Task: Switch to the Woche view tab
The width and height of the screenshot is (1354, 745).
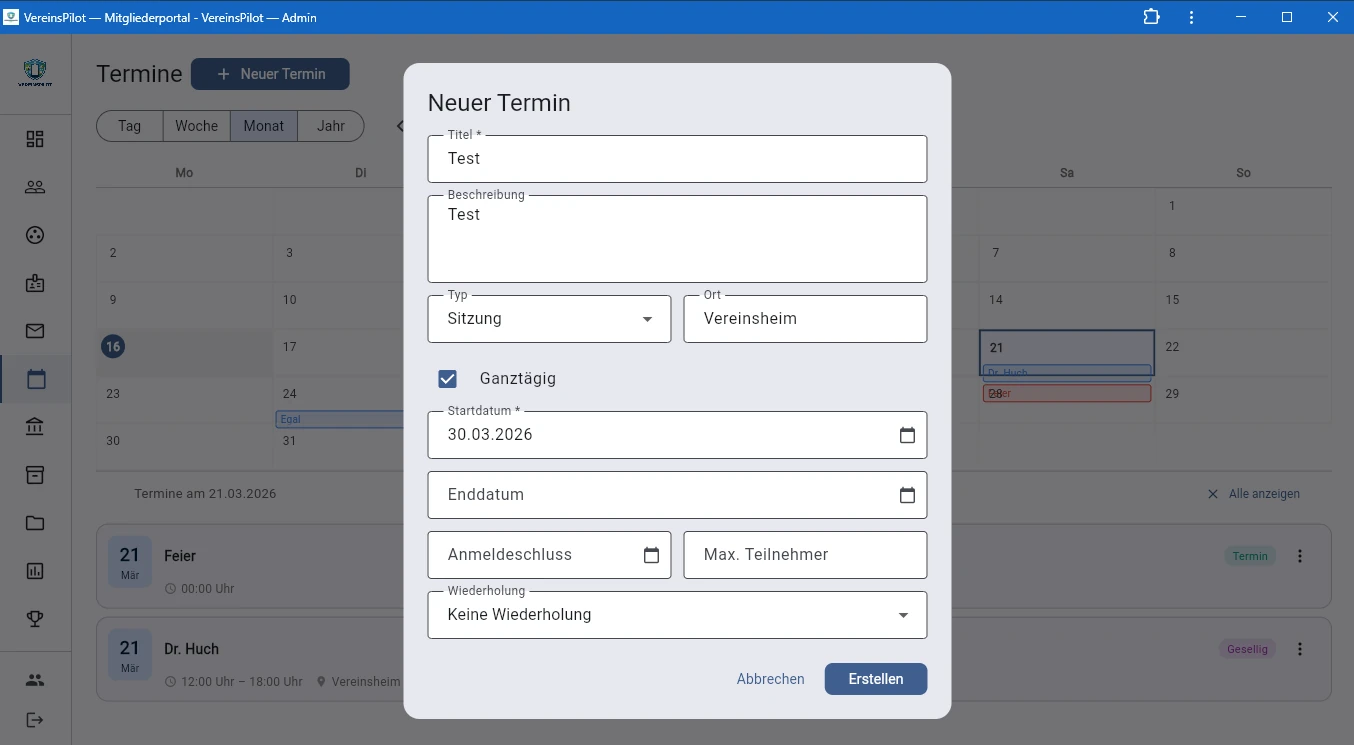Action: (x=196, y=125)
